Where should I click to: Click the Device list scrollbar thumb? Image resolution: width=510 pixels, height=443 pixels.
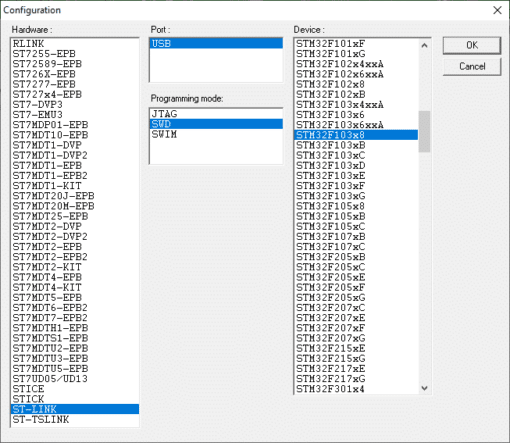[424, 131]
